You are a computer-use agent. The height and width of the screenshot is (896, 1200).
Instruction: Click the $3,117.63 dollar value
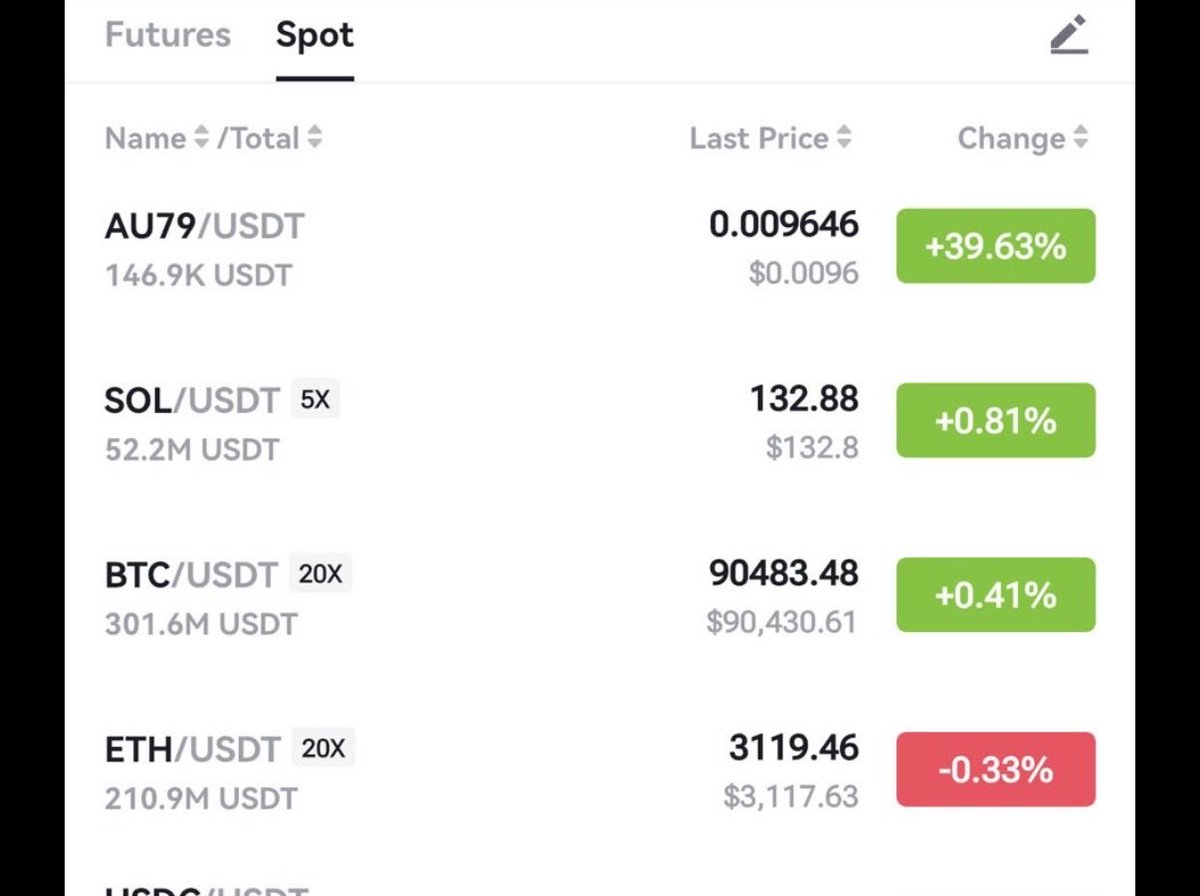pos(791,797)
